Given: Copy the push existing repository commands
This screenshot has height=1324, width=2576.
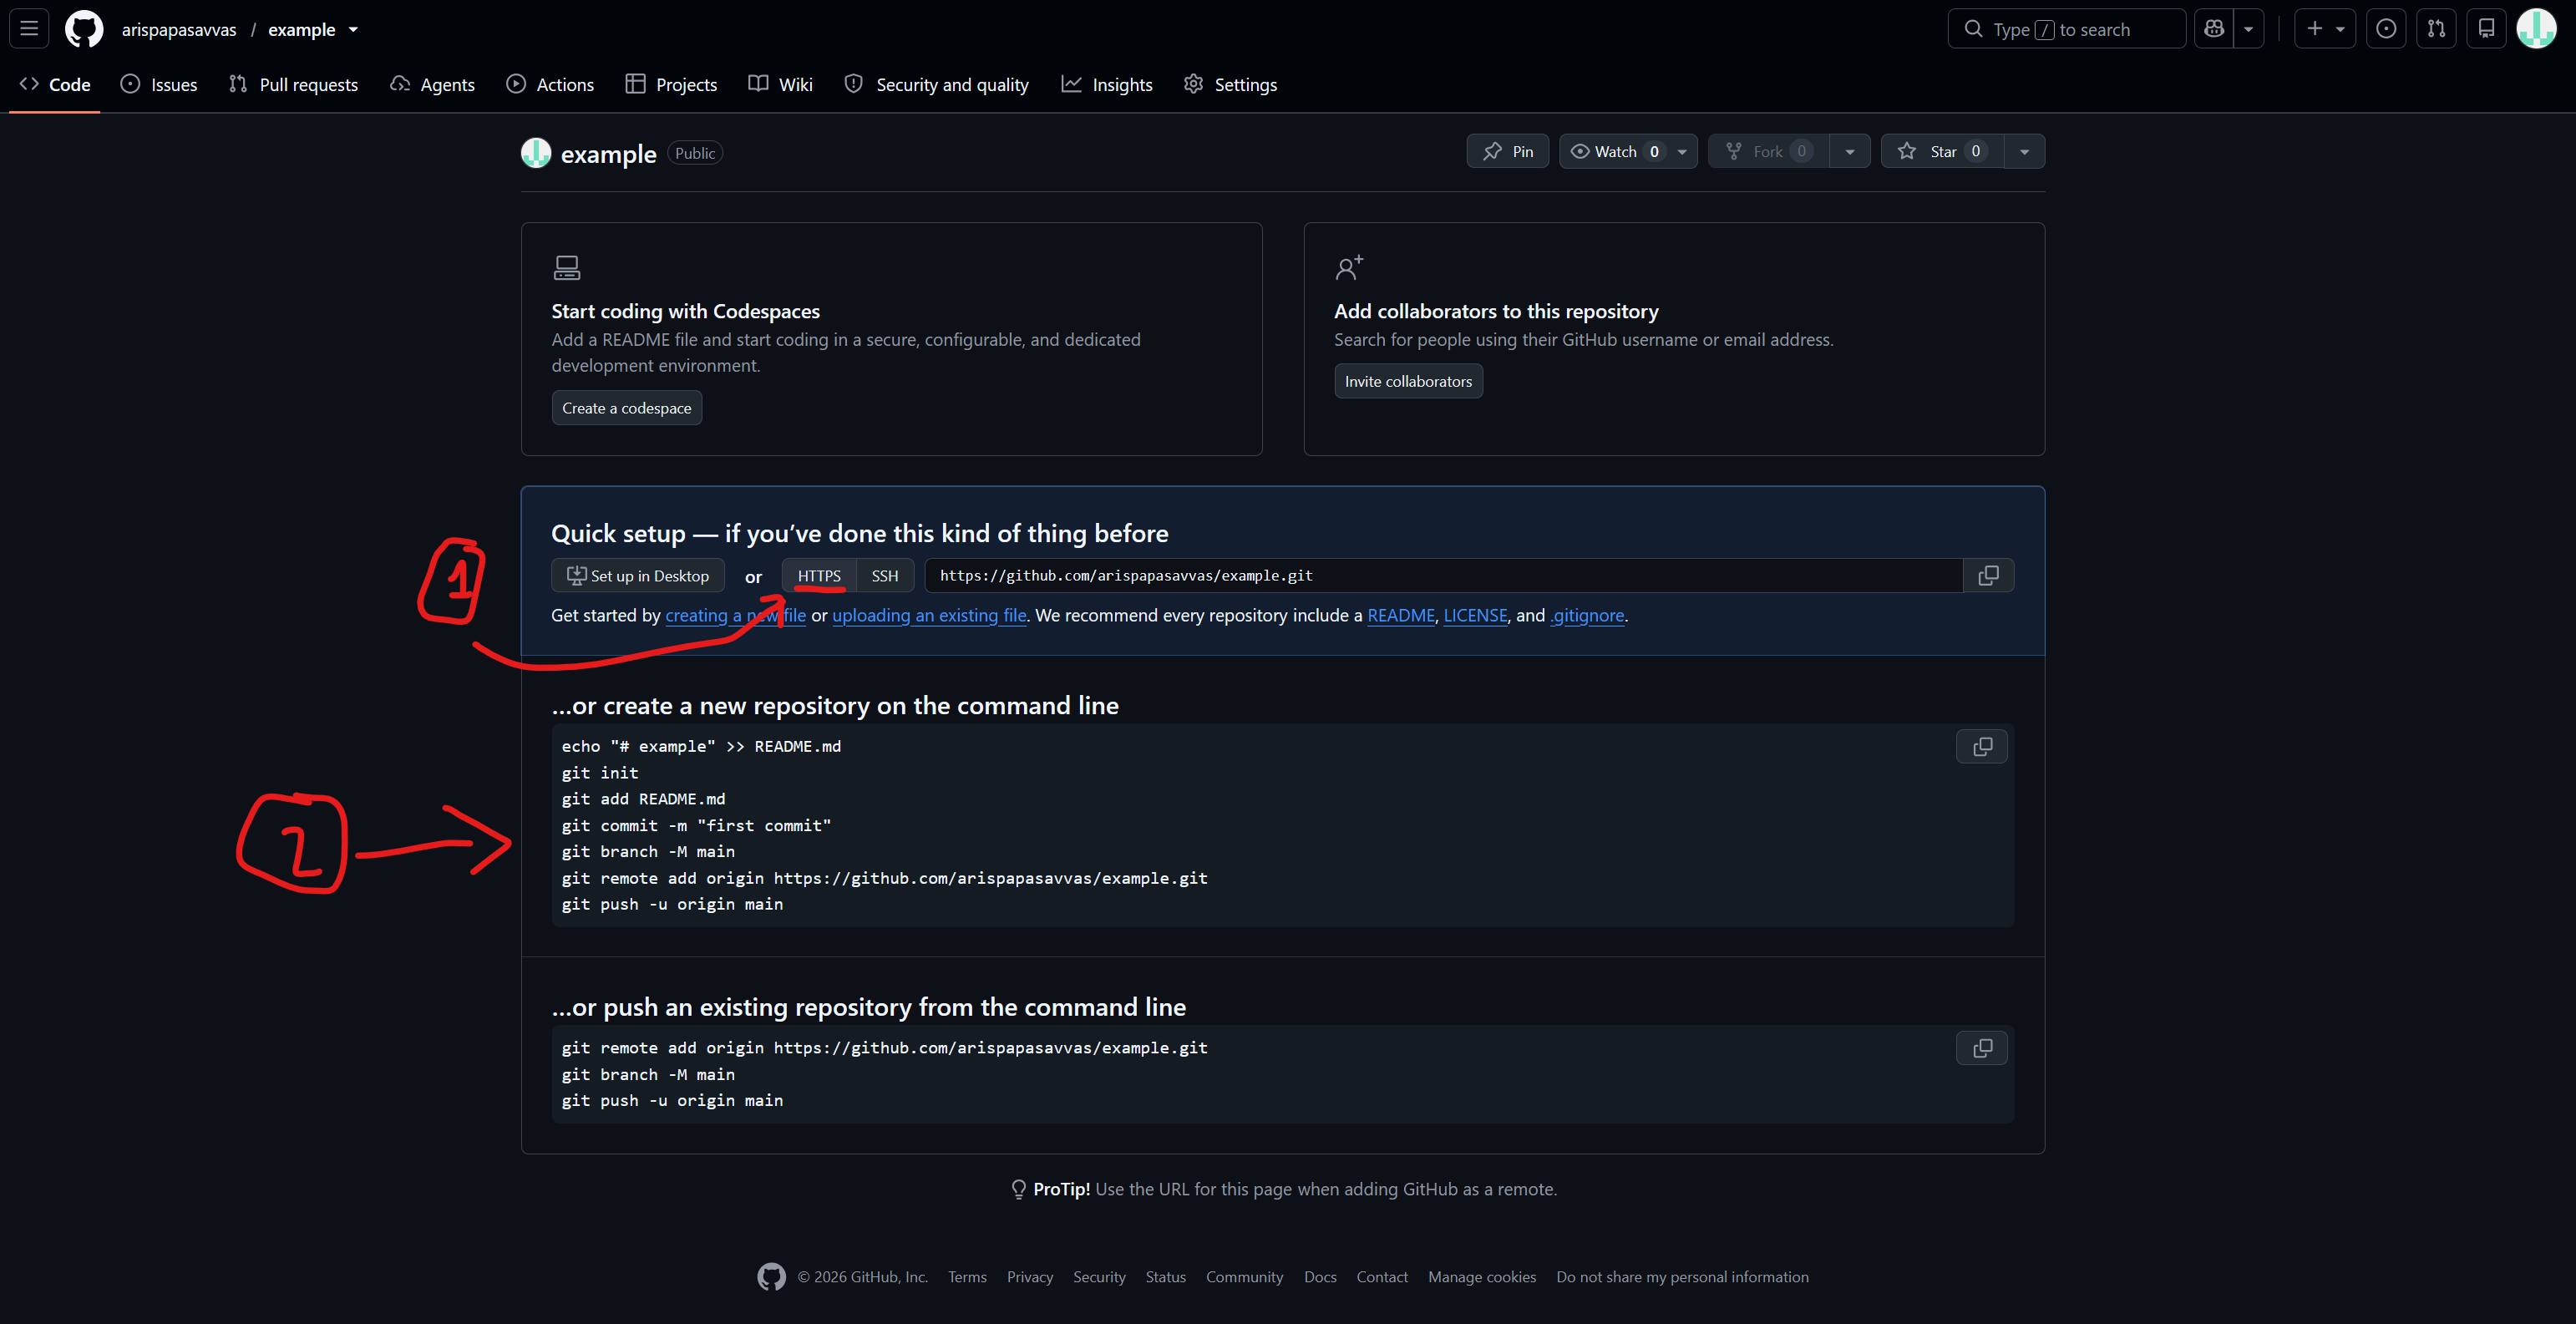Looking at the screenshot, I should (1982, 1048).
